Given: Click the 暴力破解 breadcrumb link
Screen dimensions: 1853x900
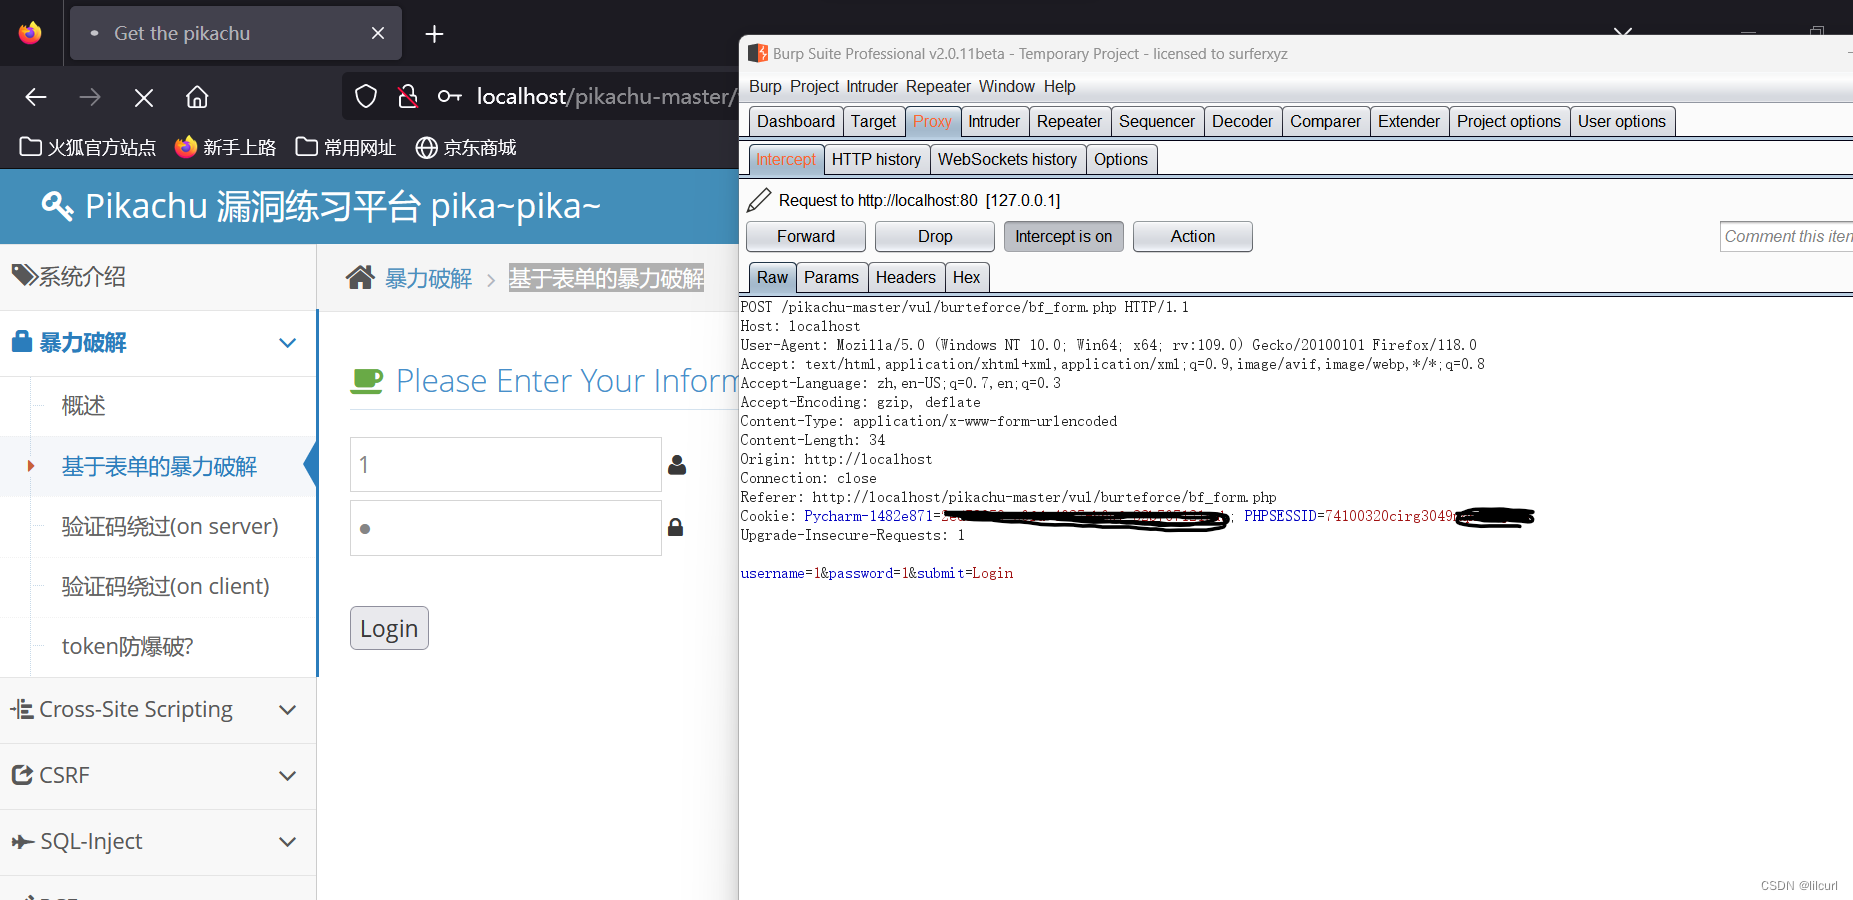Looking at the screenshot, I should [428, 278].
